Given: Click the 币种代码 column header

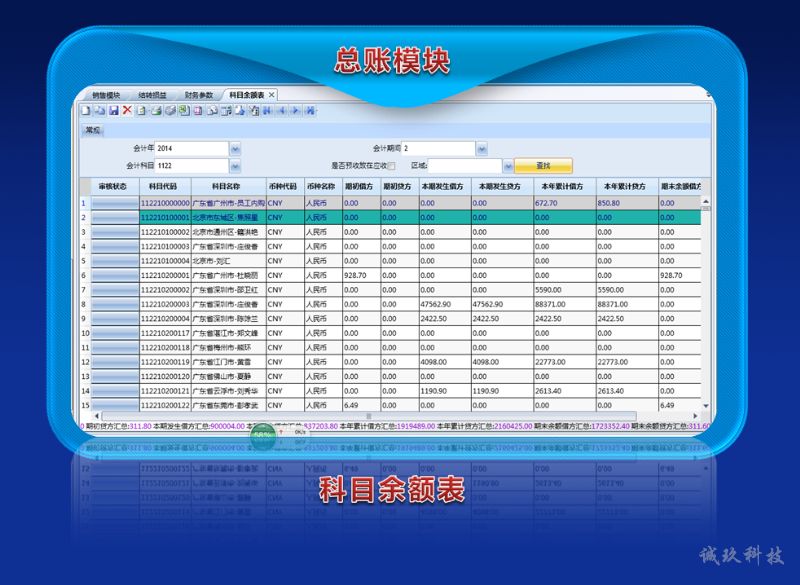Looking at the screenshot, I should (285, 187).
